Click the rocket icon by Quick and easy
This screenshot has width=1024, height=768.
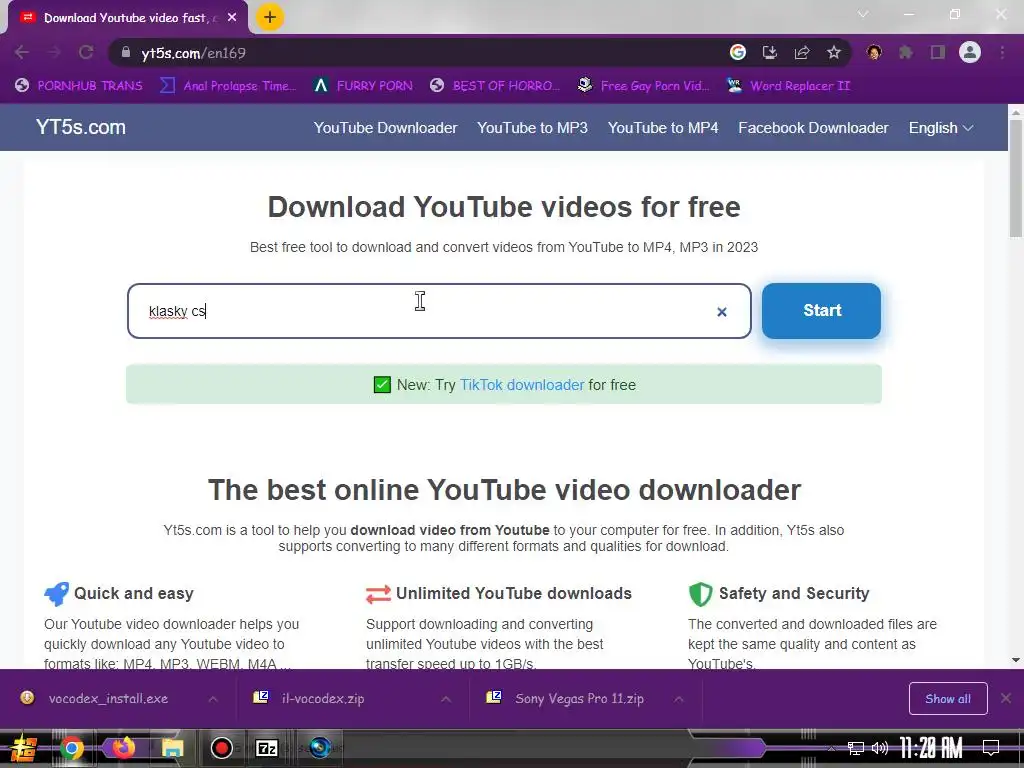tap(56, 594)
